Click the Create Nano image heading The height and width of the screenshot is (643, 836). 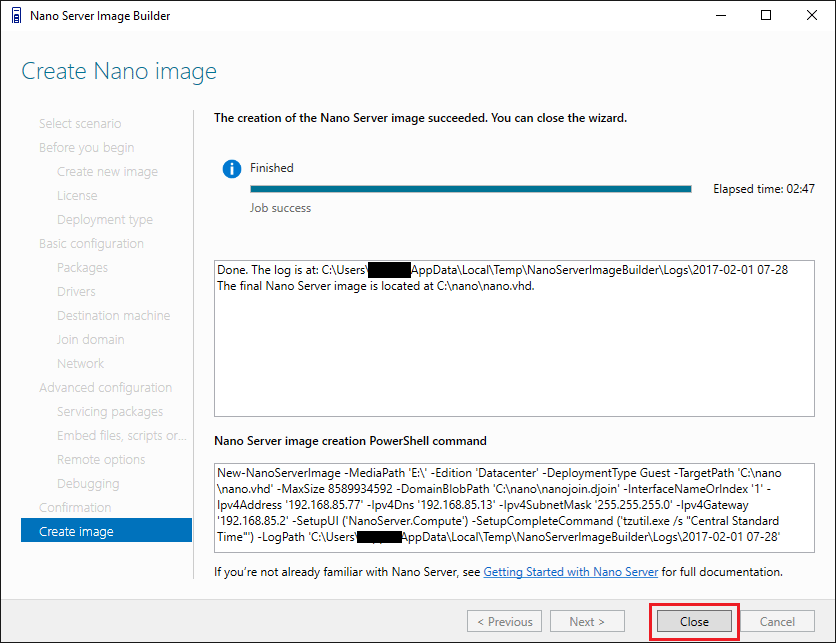(x=119, y=71)
